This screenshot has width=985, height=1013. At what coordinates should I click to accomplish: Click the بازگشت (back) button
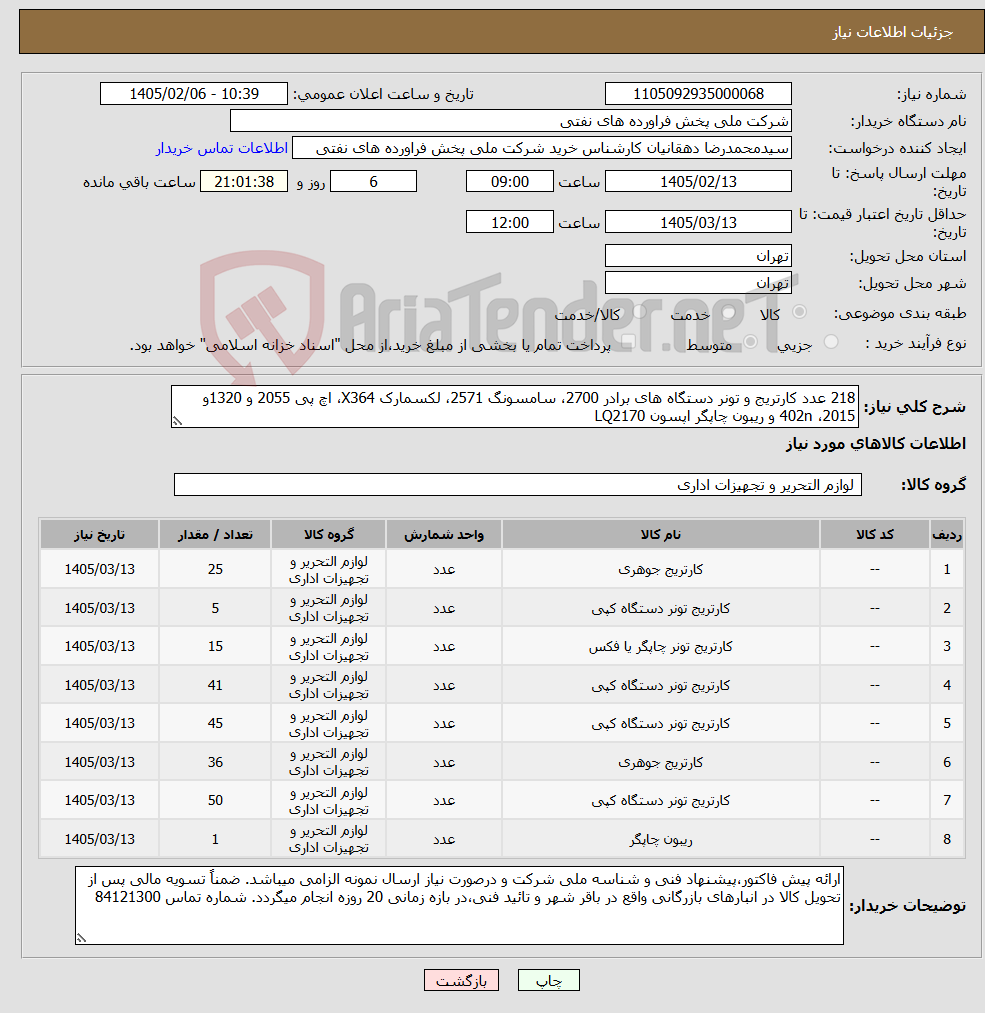[461, 980]
